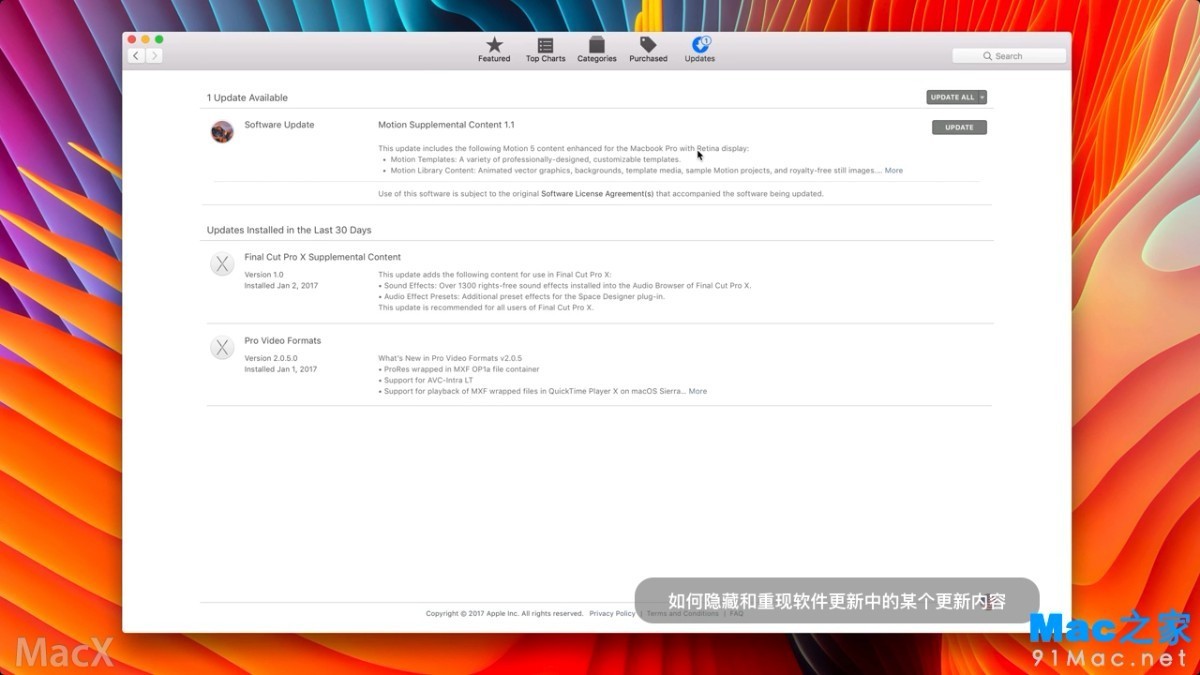Click the 'Audio Effect Presets' description line

pos(521,296)
